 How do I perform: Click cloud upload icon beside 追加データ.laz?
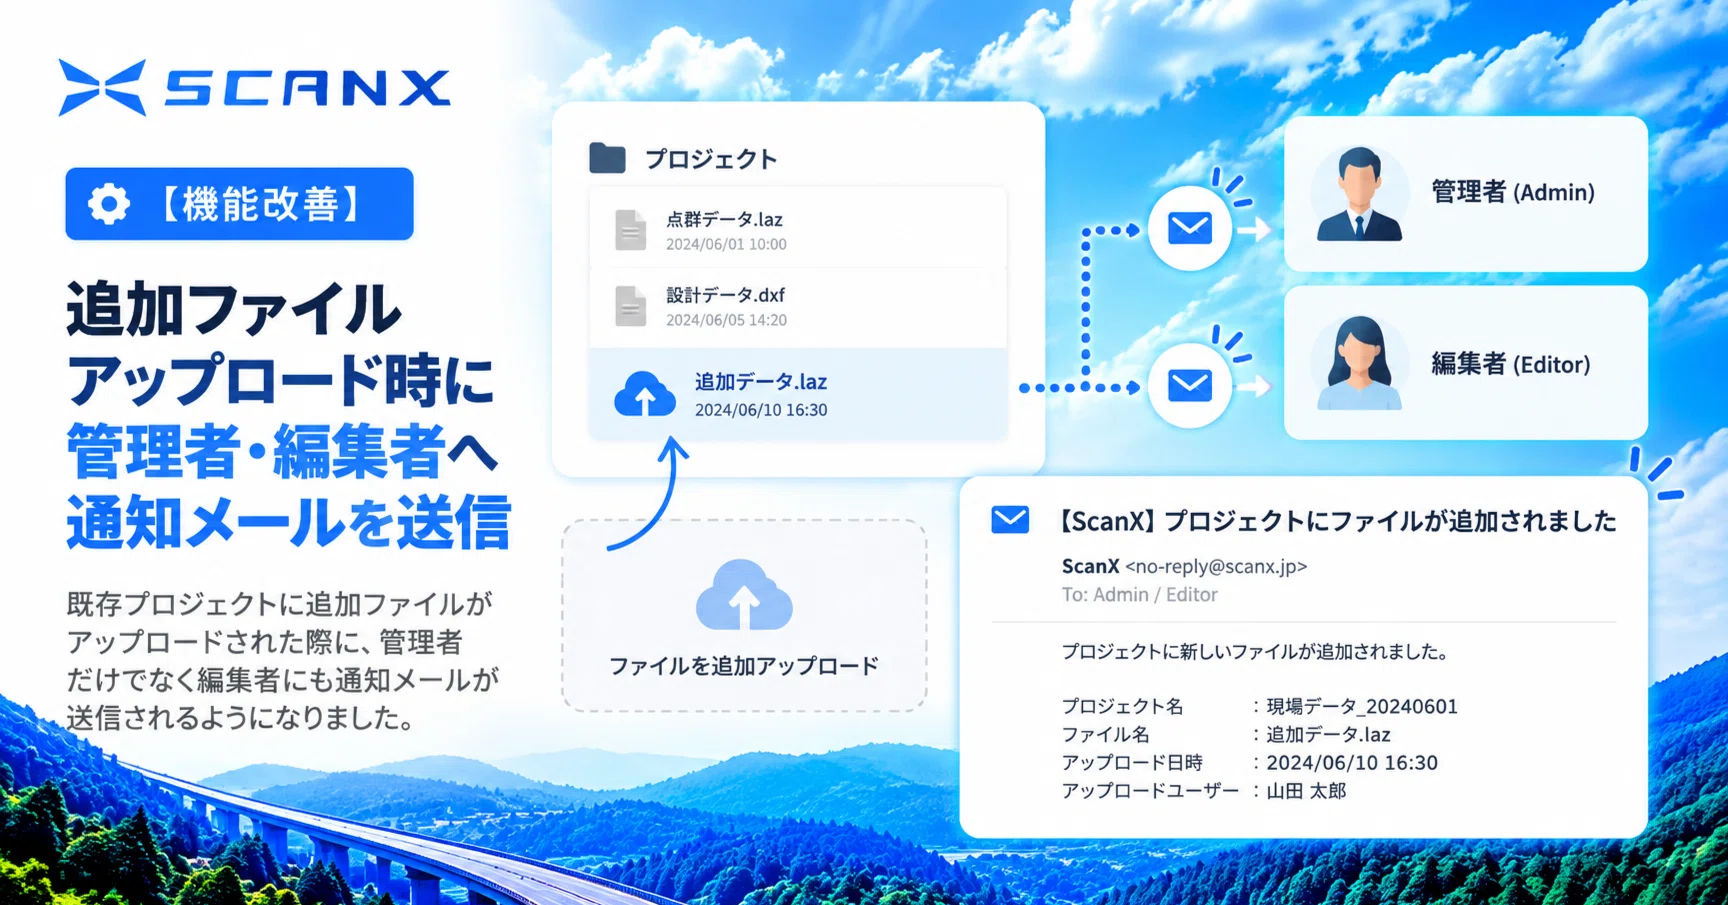(x=645, y=394)
